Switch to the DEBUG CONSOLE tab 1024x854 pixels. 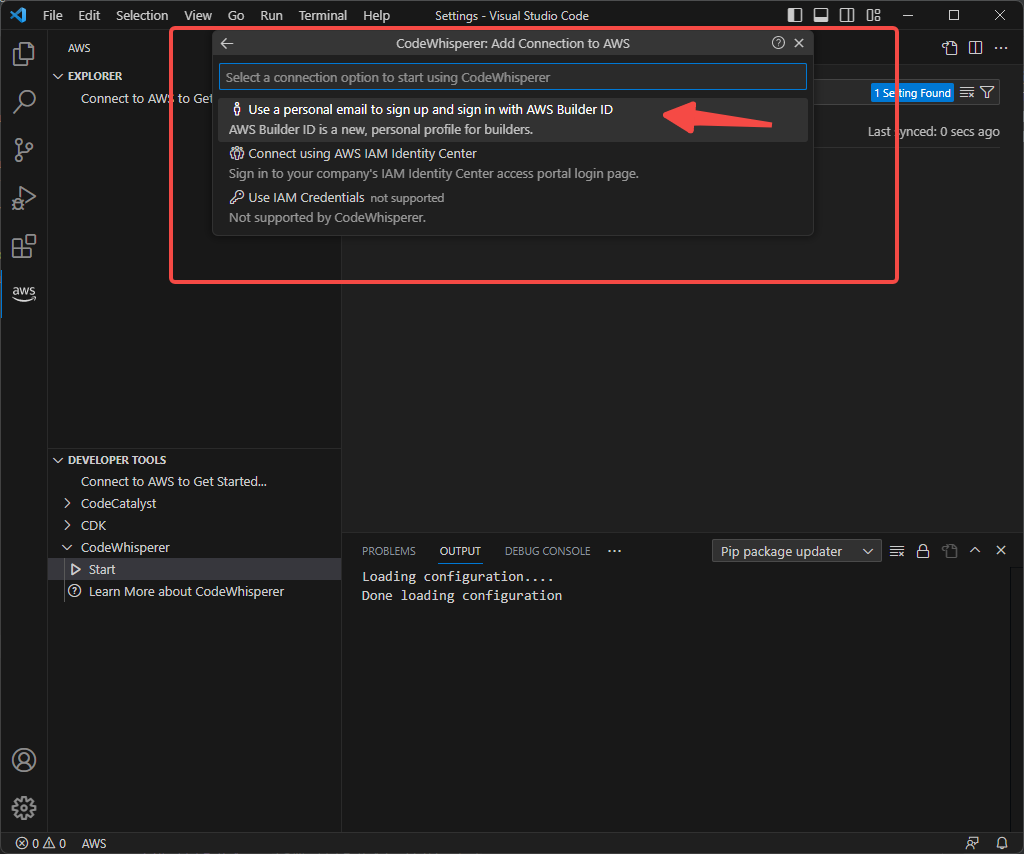(547, 551)
